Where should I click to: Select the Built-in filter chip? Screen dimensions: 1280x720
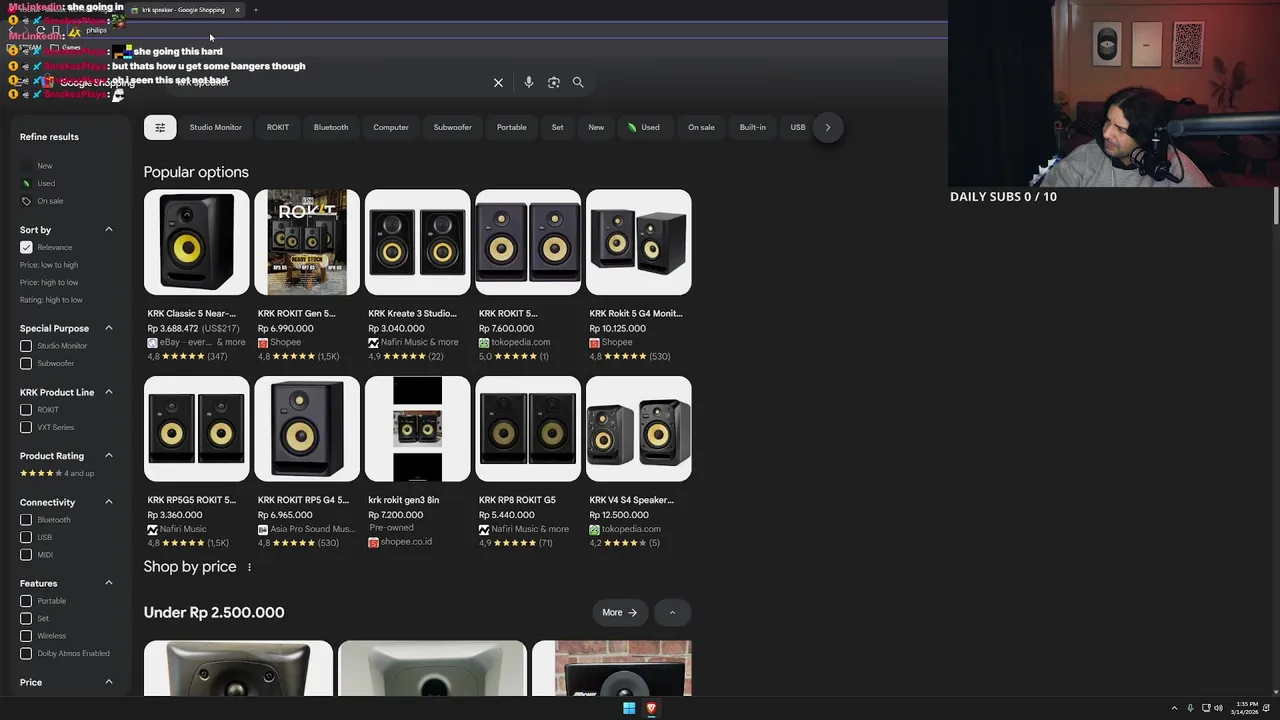point(752,127)
